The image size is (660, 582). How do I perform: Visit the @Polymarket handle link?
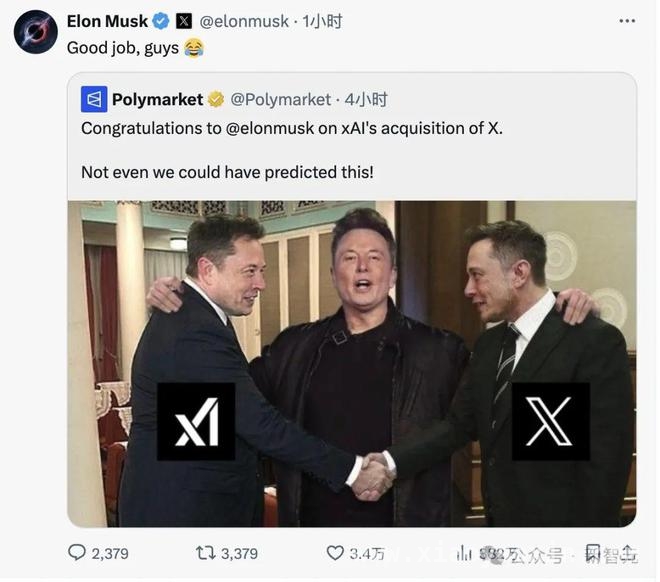(281, 100)
